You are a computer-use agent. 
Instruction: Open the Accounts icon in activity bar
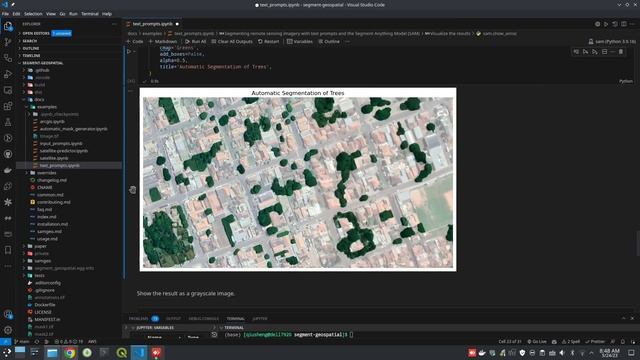8,314
